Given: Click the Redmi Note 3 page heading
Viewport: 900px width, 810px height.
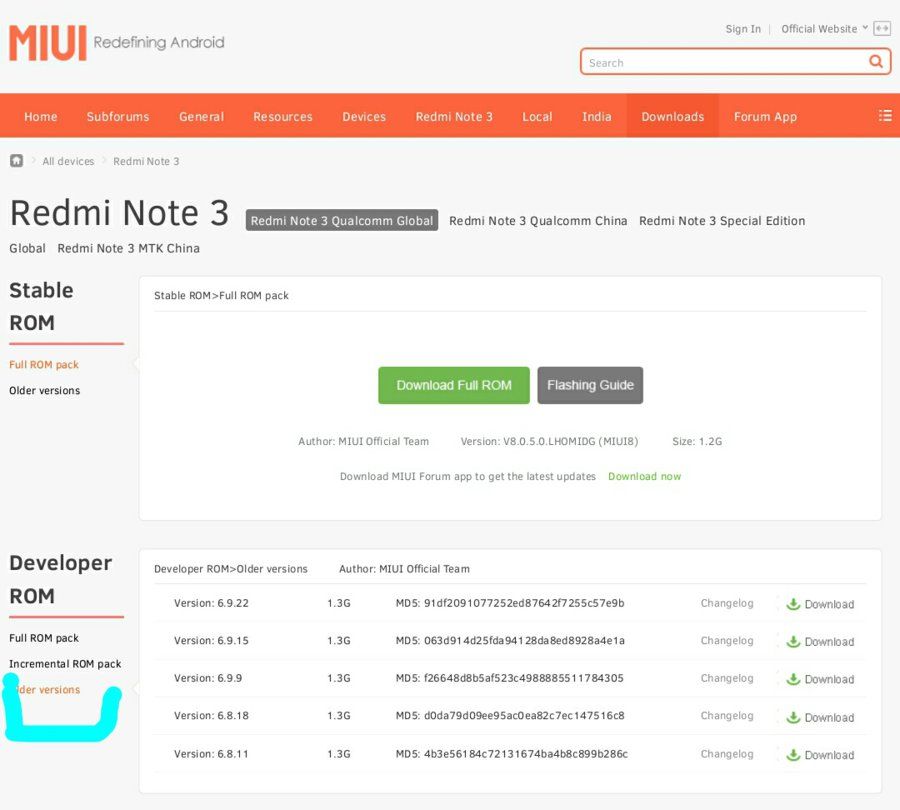Looking at the screenshot, I should pyautogui.click(x=119, y=213).
